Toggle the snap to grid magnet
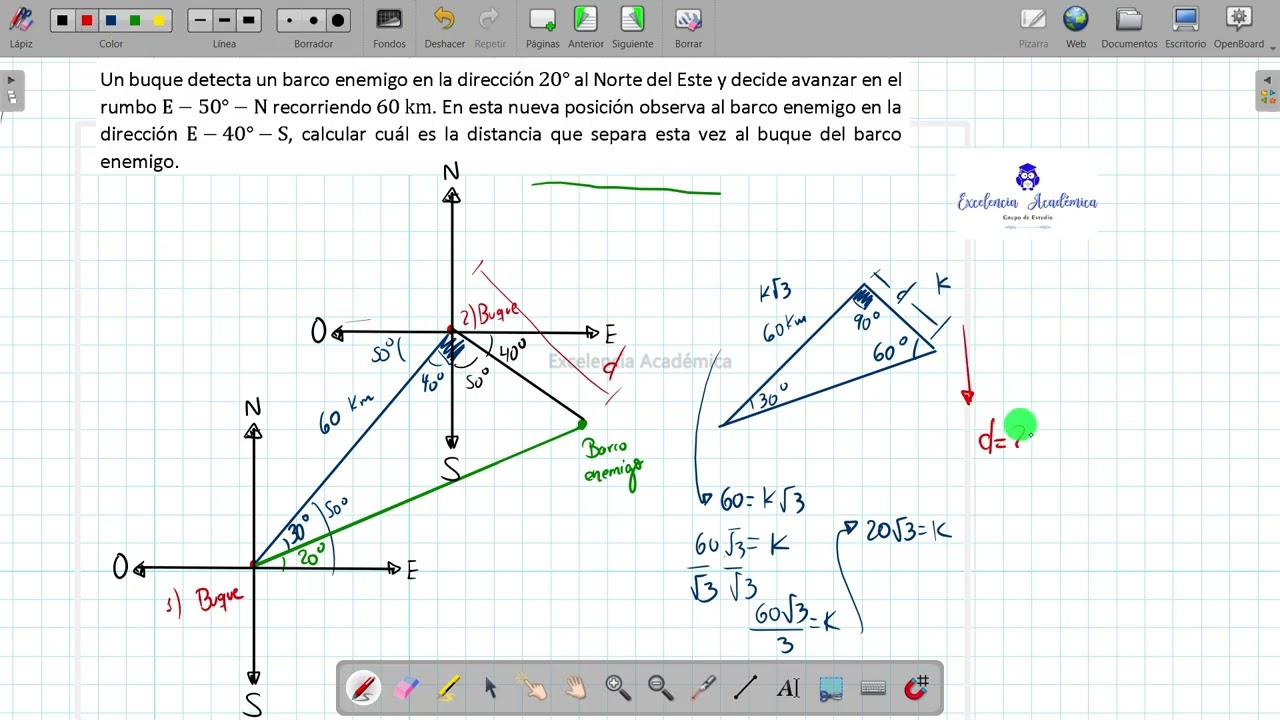 click(x=916, y=688)
